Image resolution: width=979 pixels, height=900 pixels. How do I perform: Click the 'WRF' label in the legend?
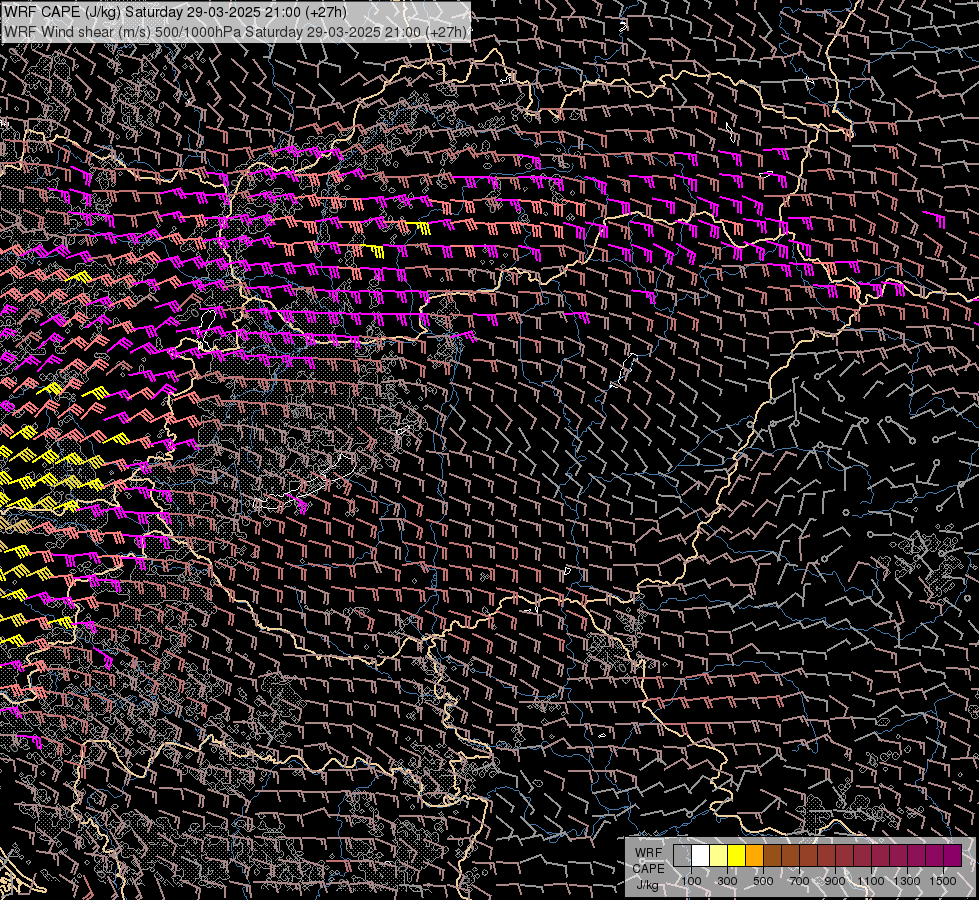pyautogui.click(x=649, y=853)
